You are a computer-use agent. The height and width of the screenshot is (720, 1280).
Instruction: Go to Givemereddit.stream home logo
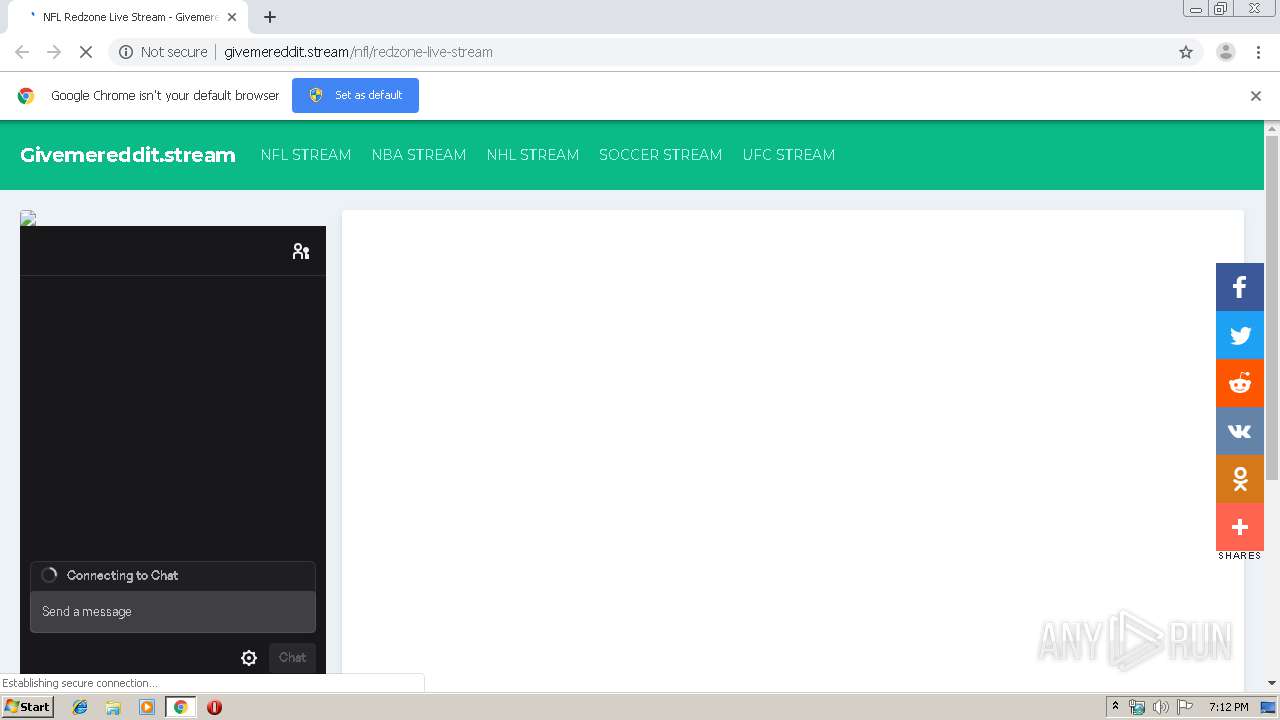[128, 155]
